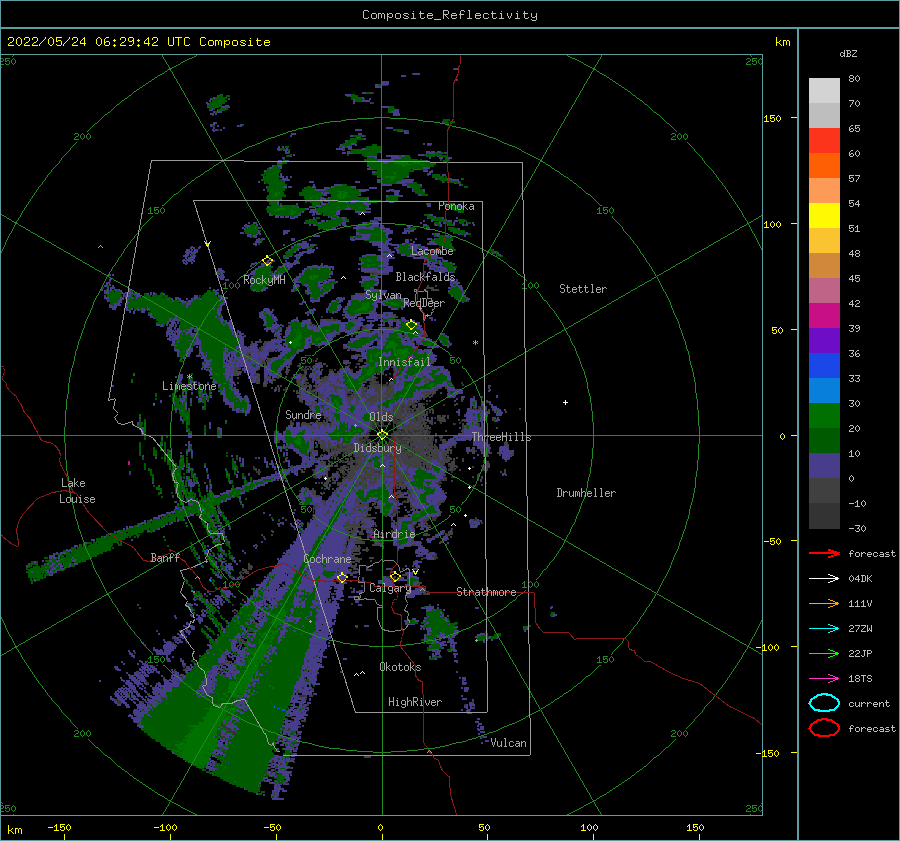Select the 65 dBZ red swatch
Viewport: 900px width, 841px height.
tap(824, 140)
